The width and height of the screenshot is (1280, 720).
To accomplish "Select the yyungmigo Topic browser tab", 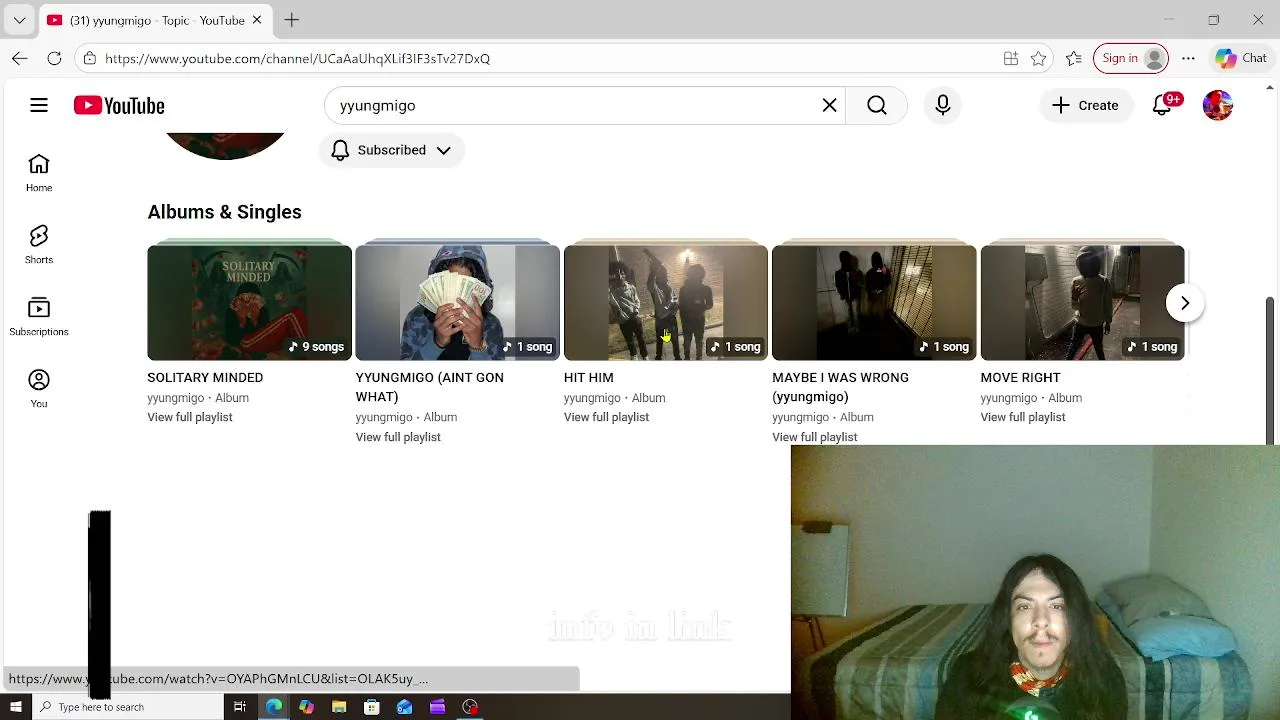I will pos(155,20).
